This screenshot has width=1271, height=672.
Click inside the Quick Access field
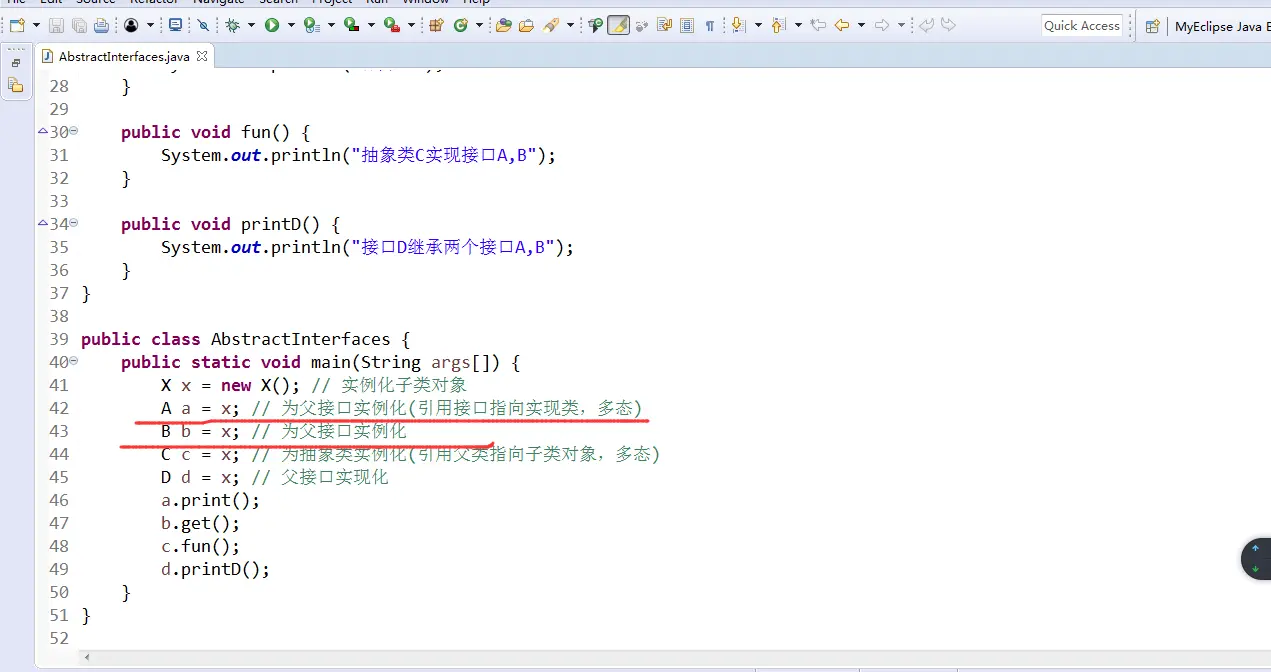click(1082, 26)
